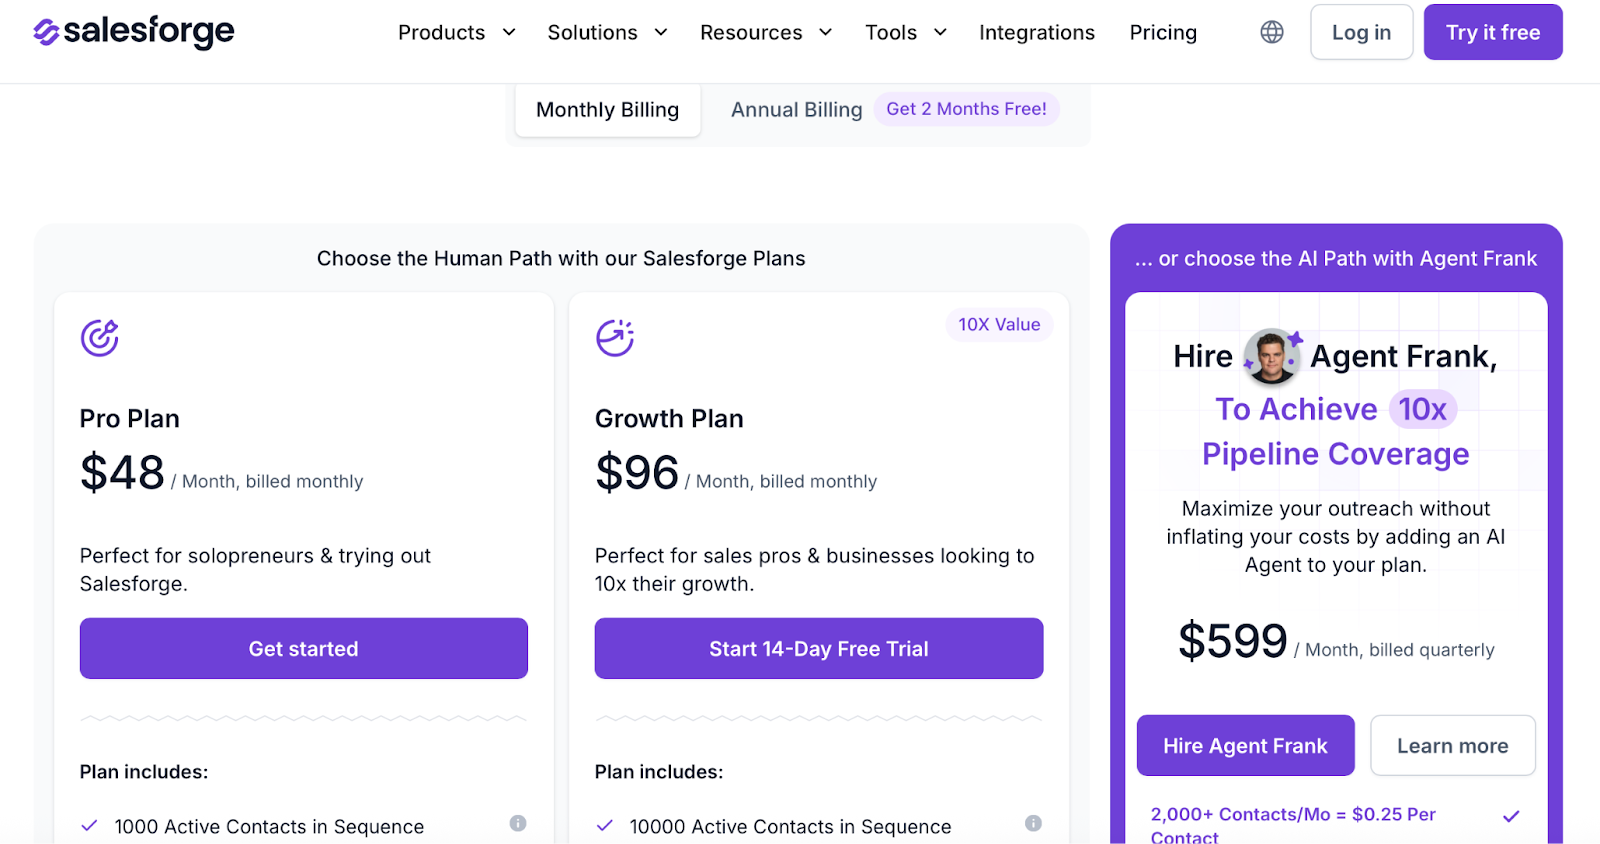1600x844 pixels.
Task: Click the checkmark beside 1000 Active Contacts
Action: point(89,824)
